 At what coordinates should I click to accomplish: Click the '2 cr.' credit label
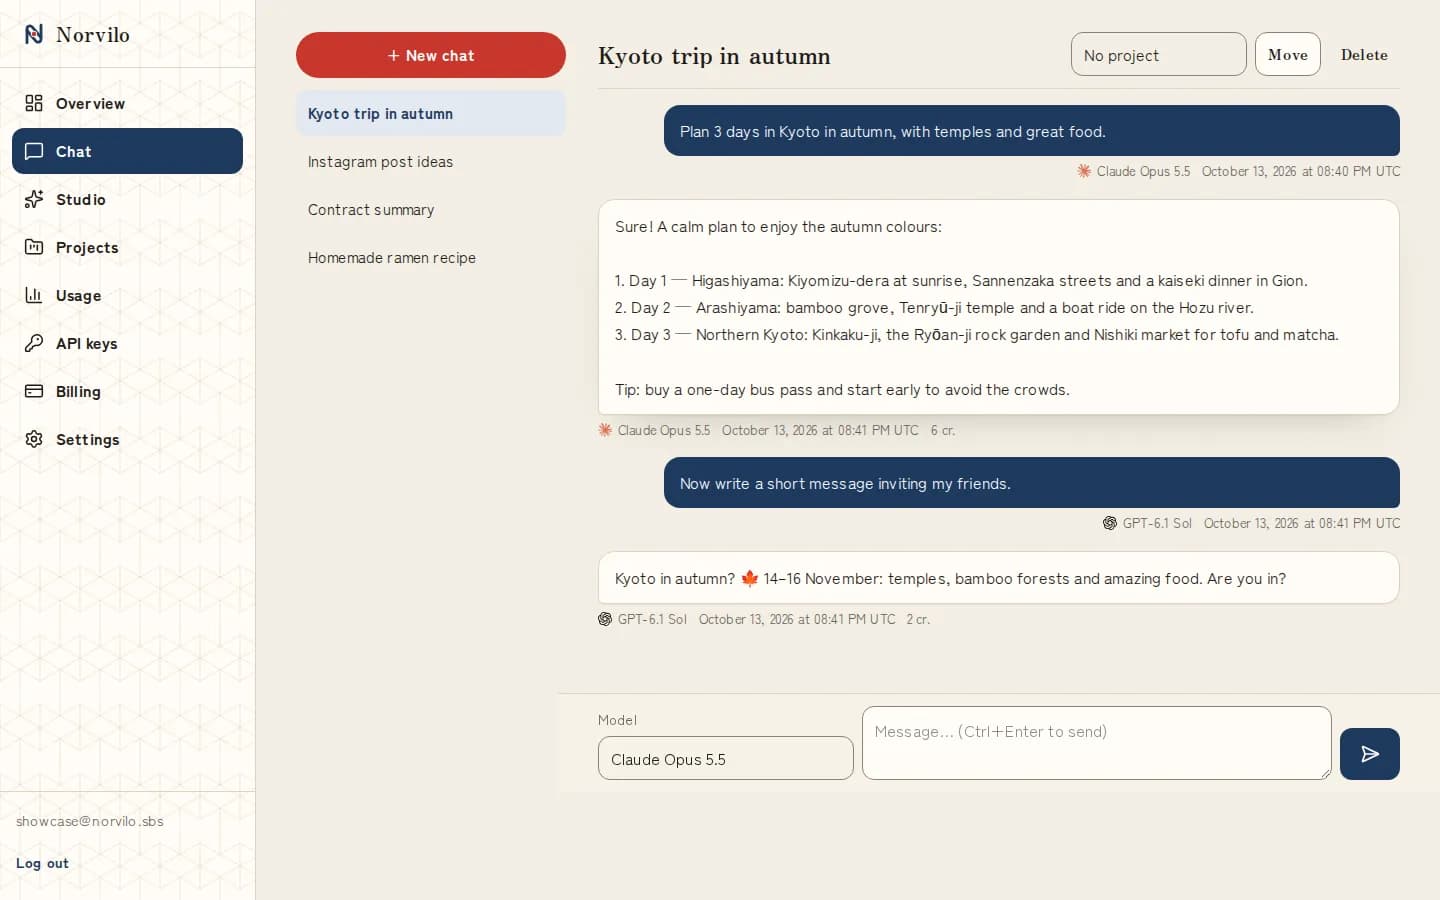pyautogui.click(x=918, y=619)
